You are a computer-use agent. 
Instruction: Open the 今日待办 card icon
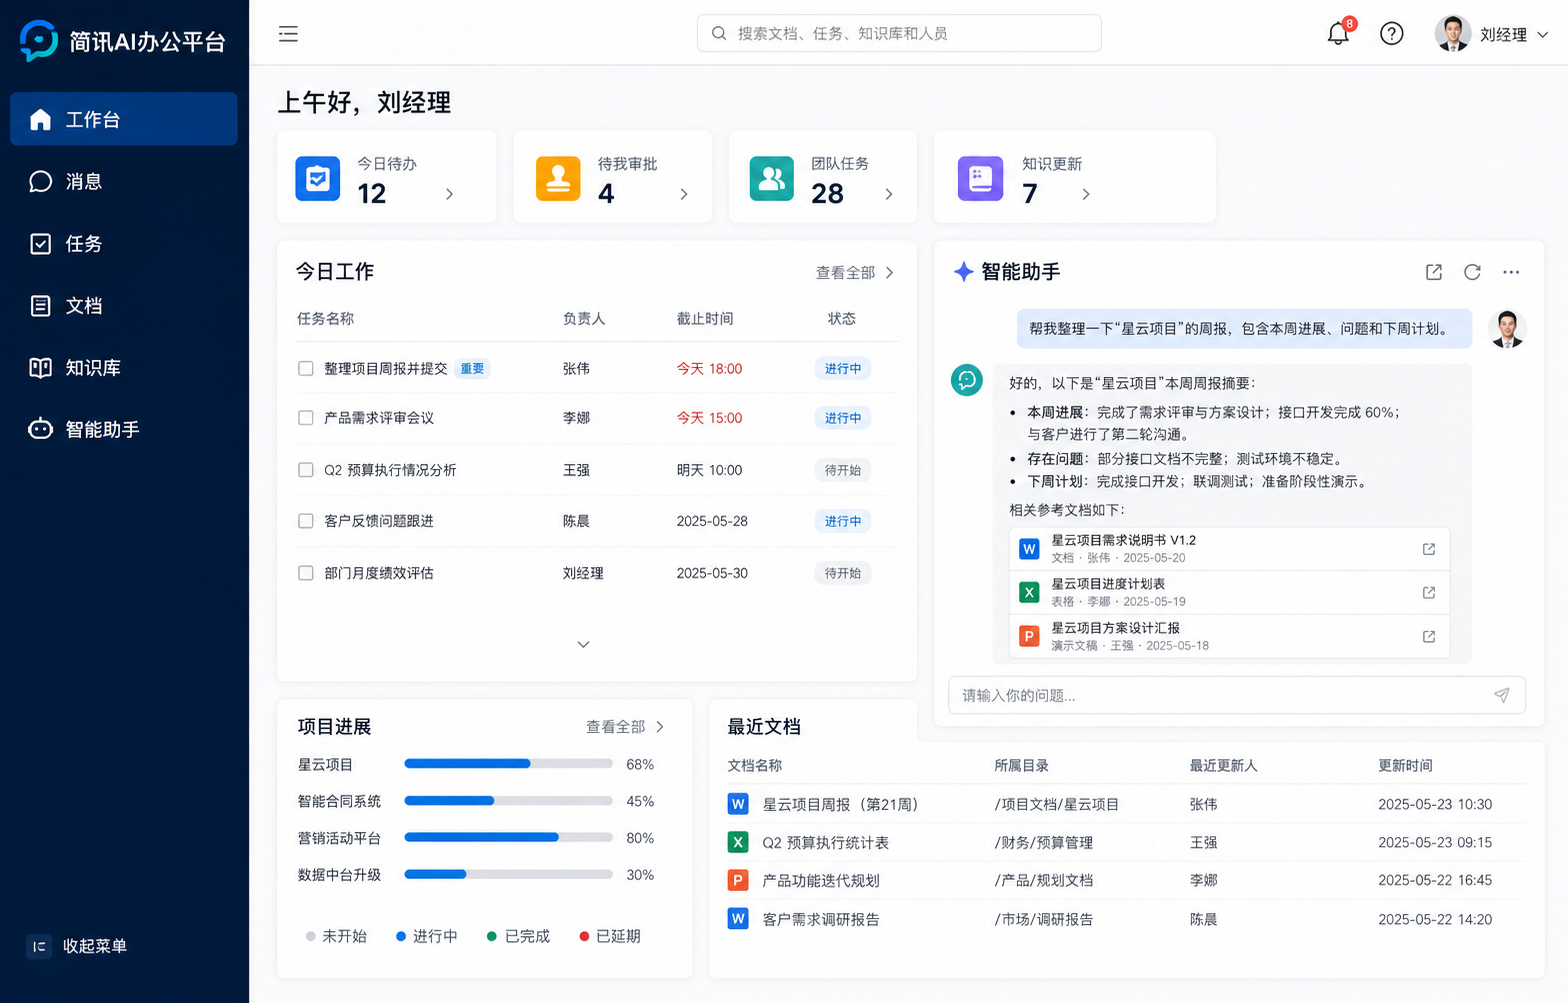[x=318, y=179]
